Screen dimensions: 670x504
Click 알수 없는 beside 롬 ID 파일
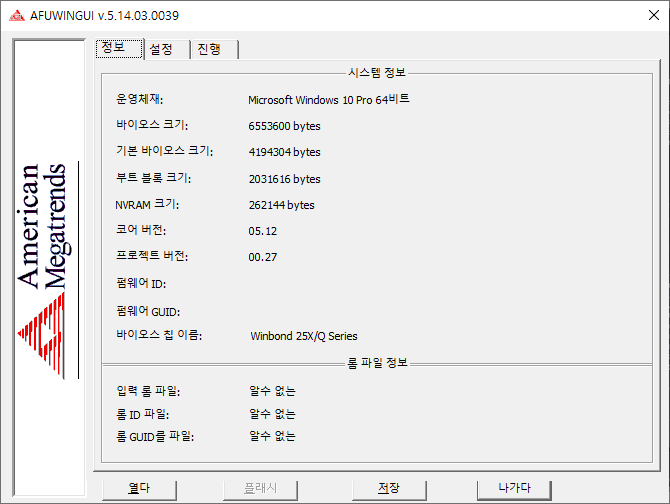[272, 414]
